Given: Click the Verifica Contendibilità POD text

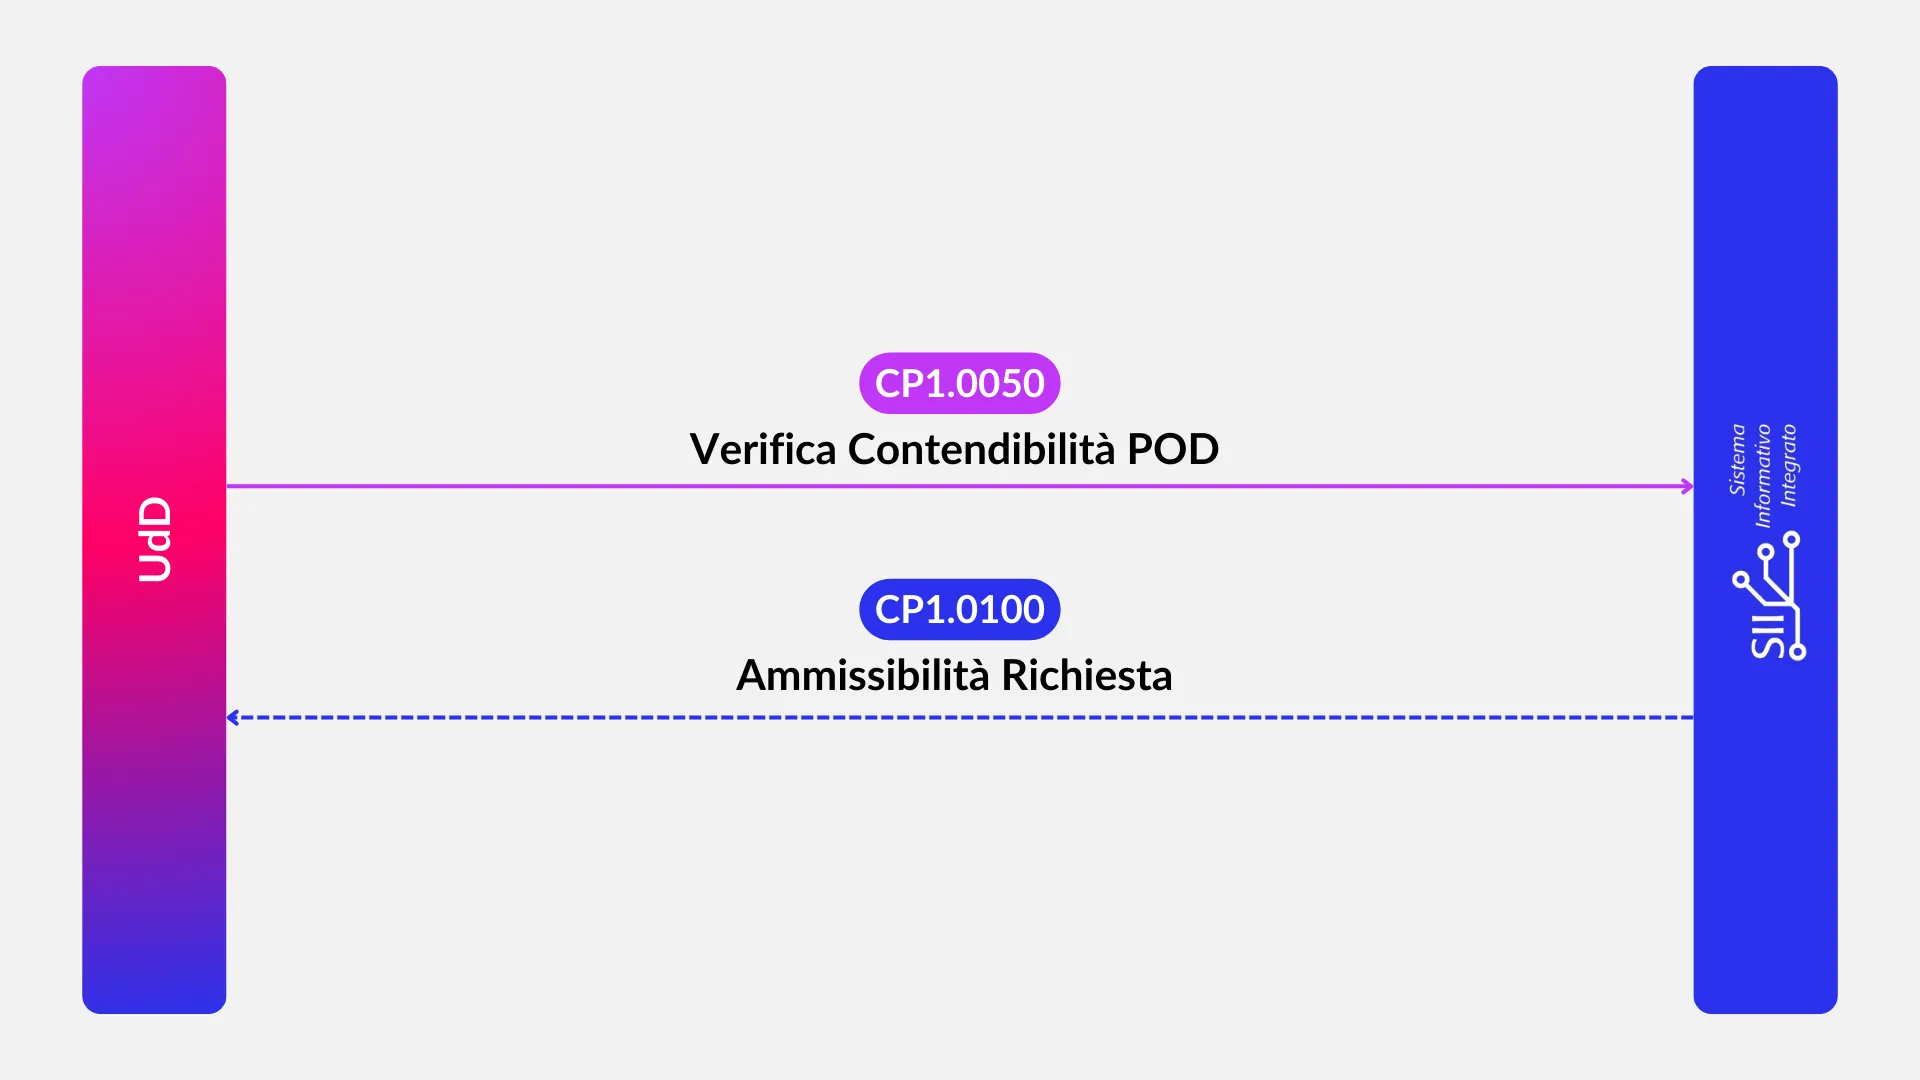Looking at the screenshot, I should pyautogui.click(x=954, y=449).
